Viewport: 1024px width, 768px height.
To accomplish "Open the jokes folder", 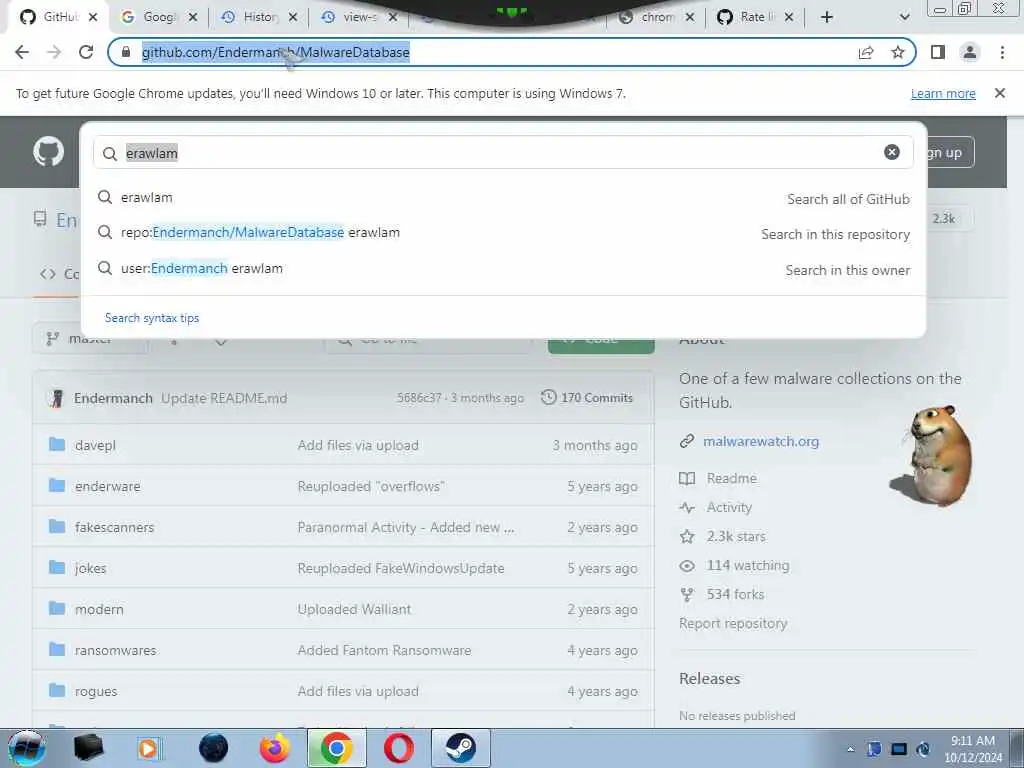I will [90, 568].
